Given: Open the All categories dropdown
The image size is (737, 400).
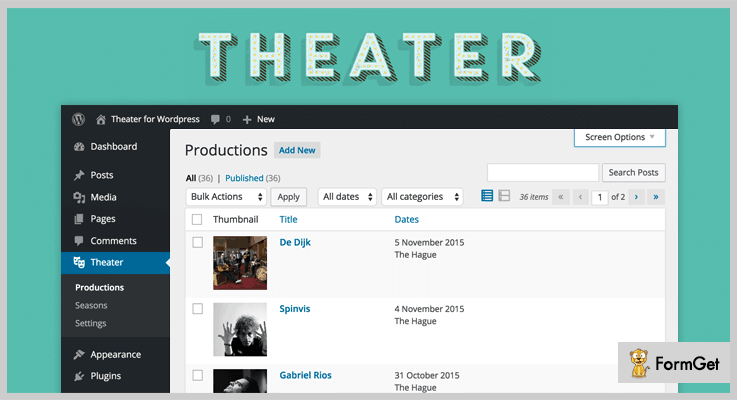Looking at the screenshot, I should [x=422, y=197].
